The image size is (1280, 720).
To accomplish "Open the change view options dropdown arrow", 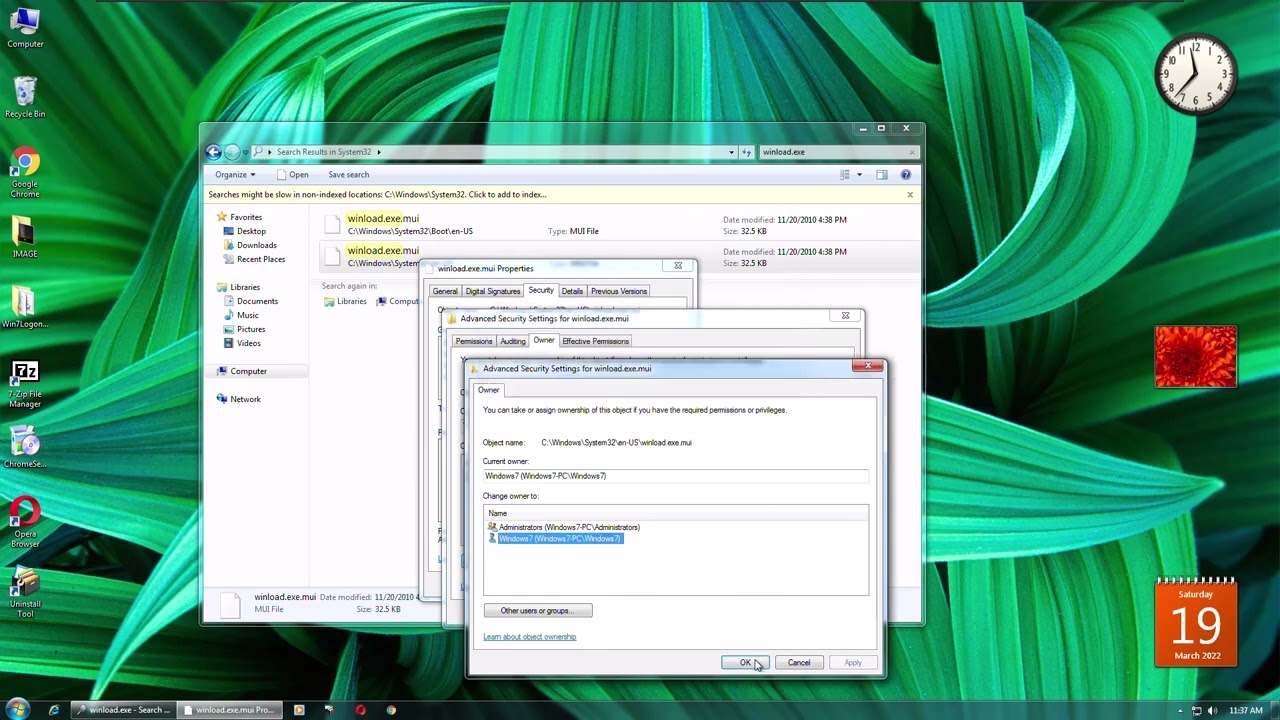I will 859,175.
